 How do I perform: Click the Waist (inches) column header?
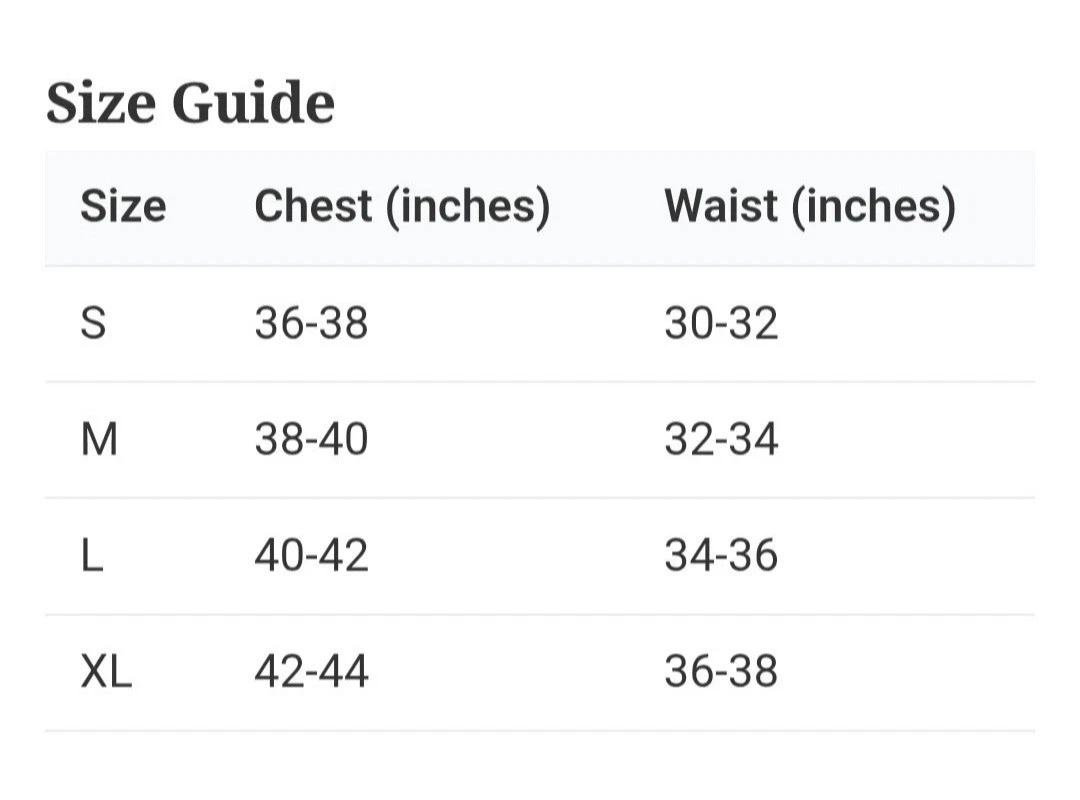click(x=810, y=207)
